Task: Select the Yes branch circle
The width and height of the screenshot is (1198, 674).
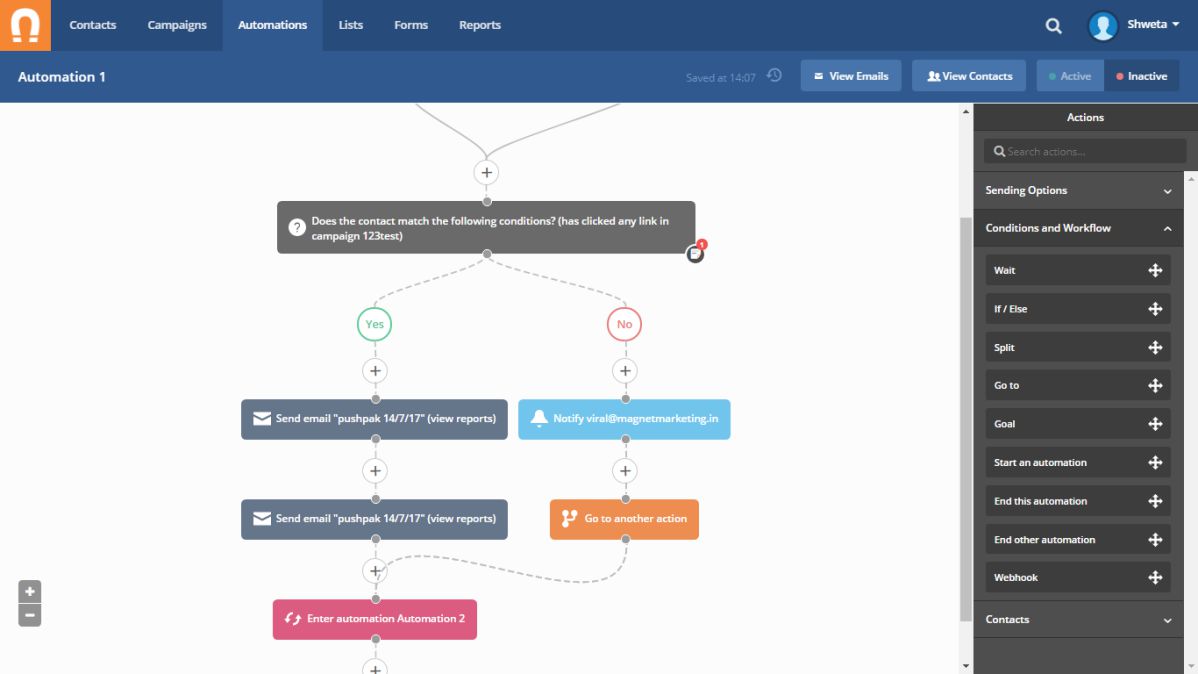Action: 374,324
